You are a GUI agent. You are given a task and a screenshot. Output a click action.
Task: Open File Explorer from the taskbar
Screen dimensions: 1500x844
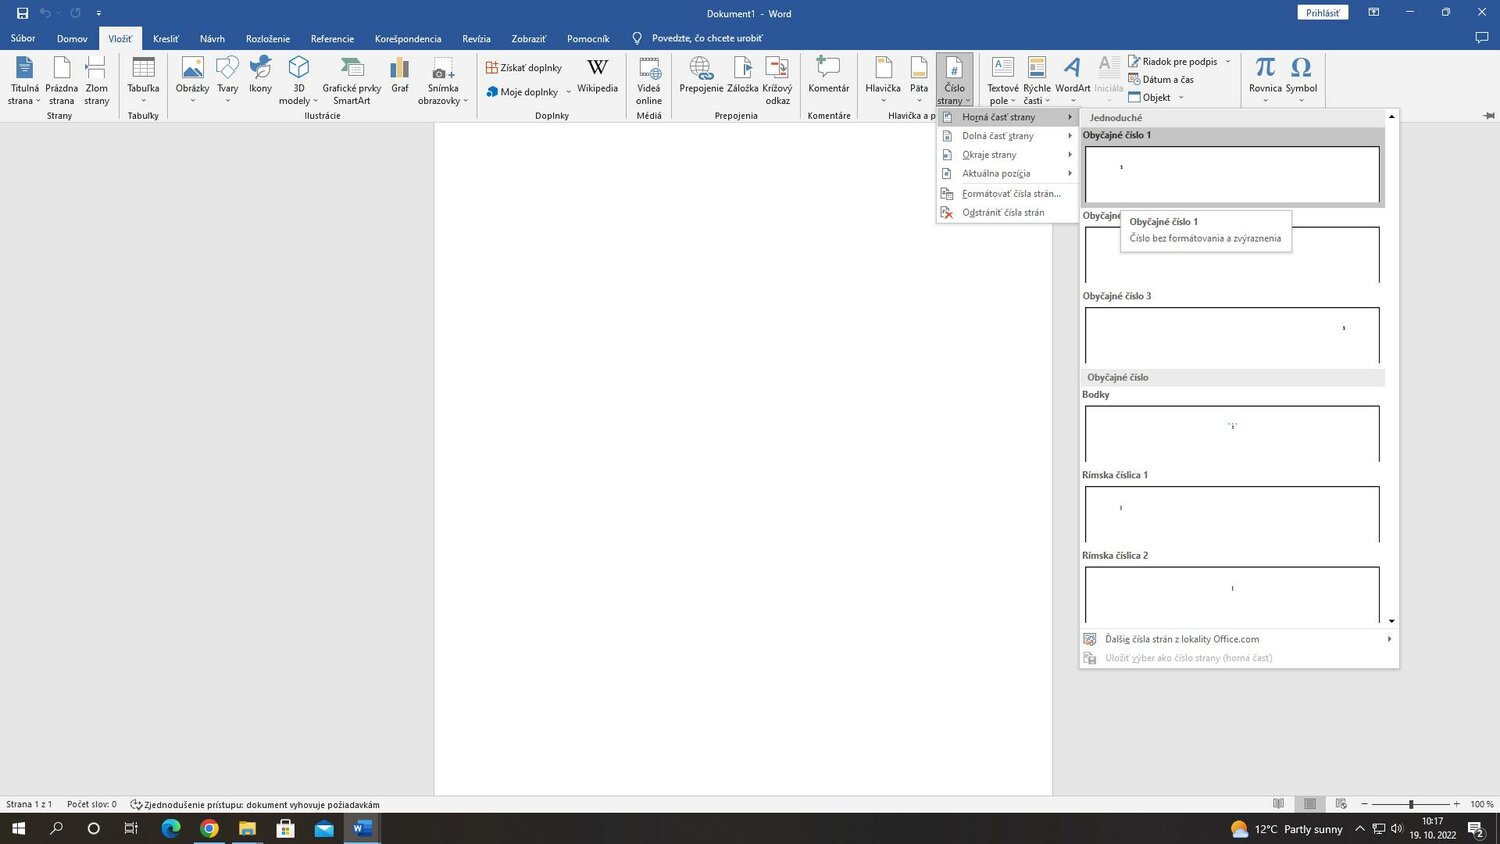(247, 828)
